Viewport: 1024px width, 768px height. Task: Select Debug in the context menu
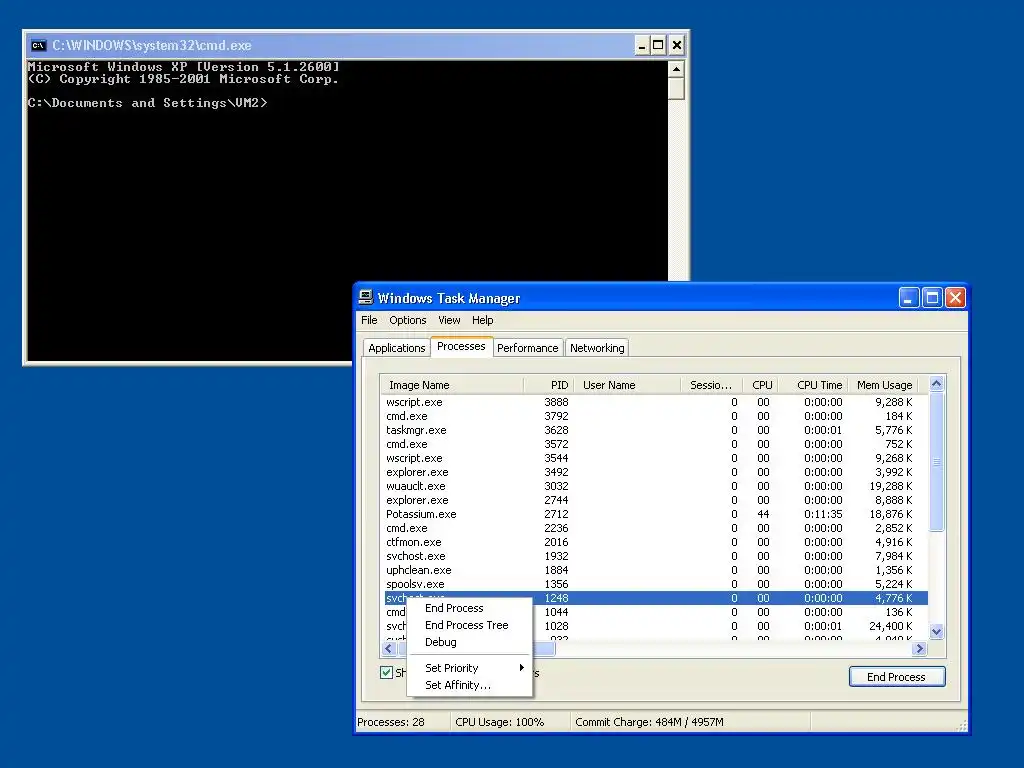point(469,642)
